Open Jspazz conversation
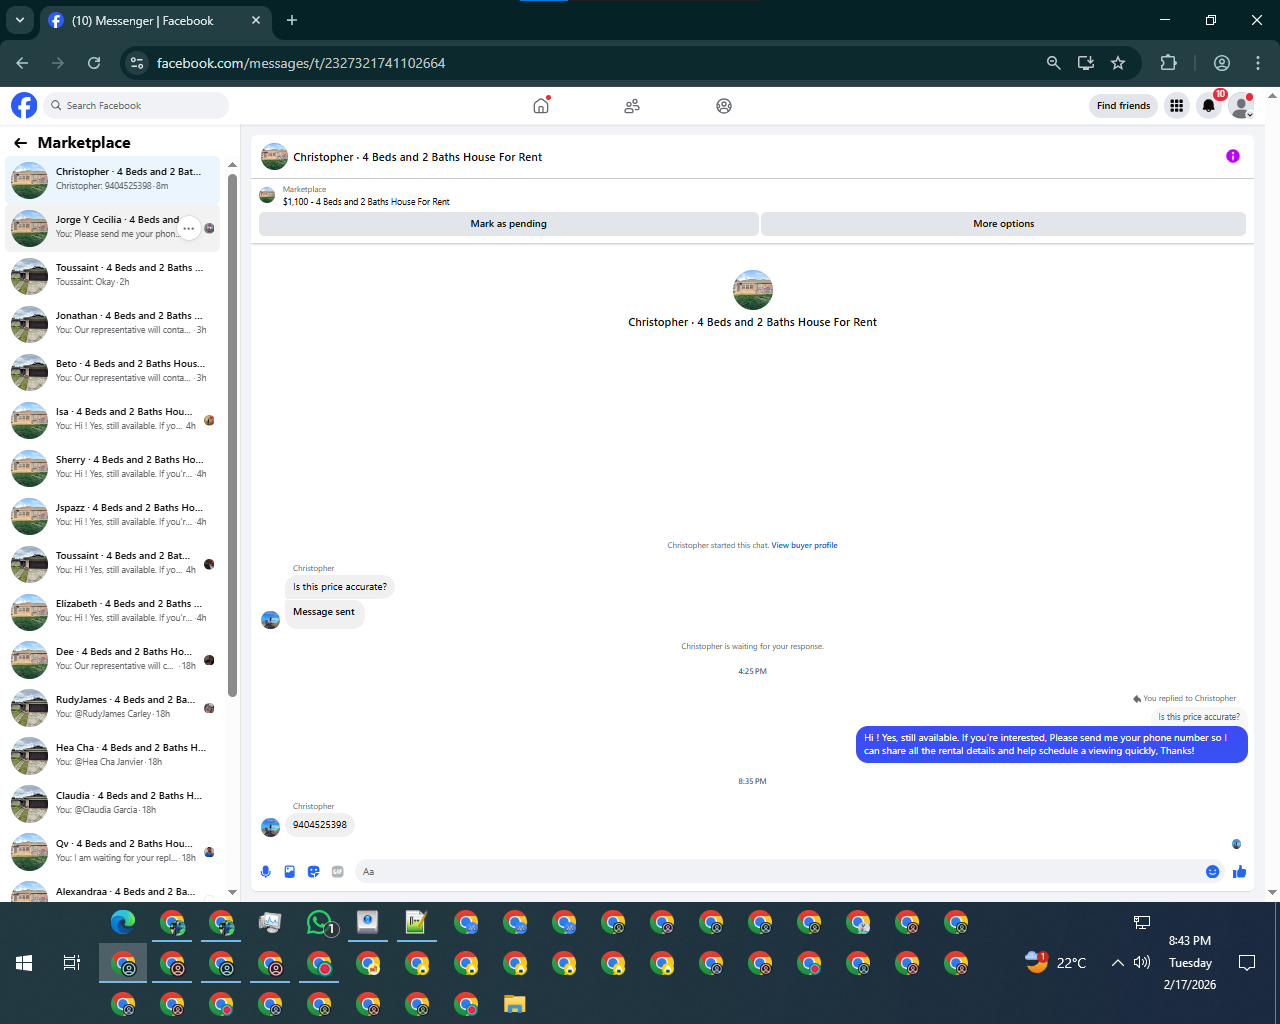1280x1024 pixels. pos(112,516)
